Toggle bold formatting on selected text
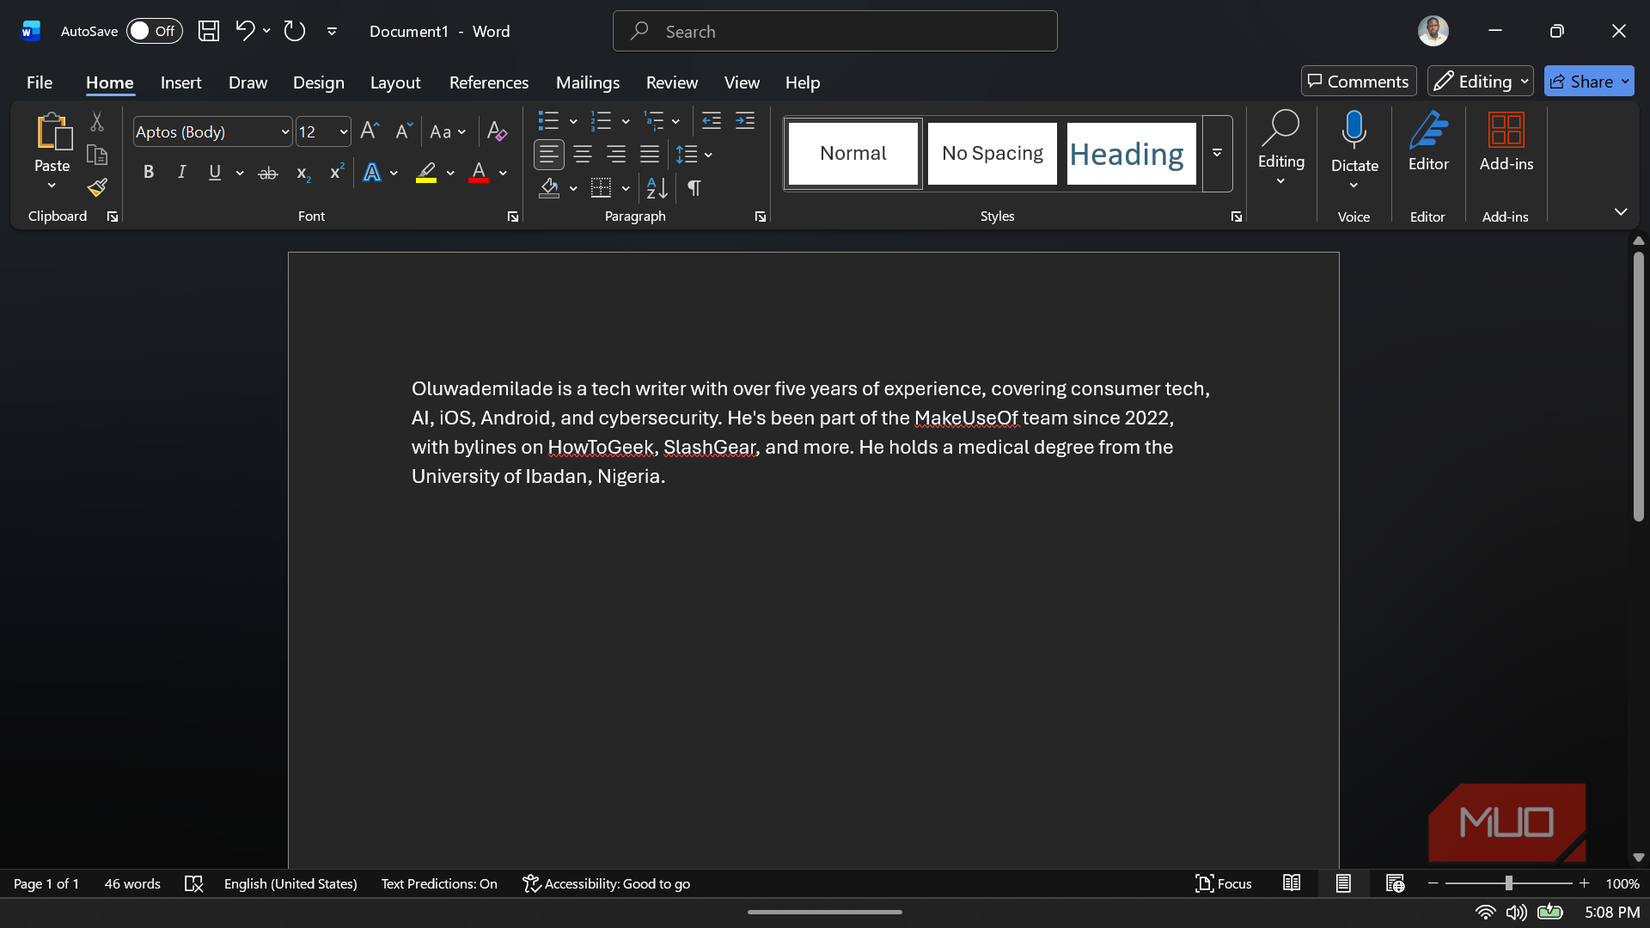Image resolution: width=1650 pixels, height=928 pixels. pyautogui.click(x=148, y=172)
